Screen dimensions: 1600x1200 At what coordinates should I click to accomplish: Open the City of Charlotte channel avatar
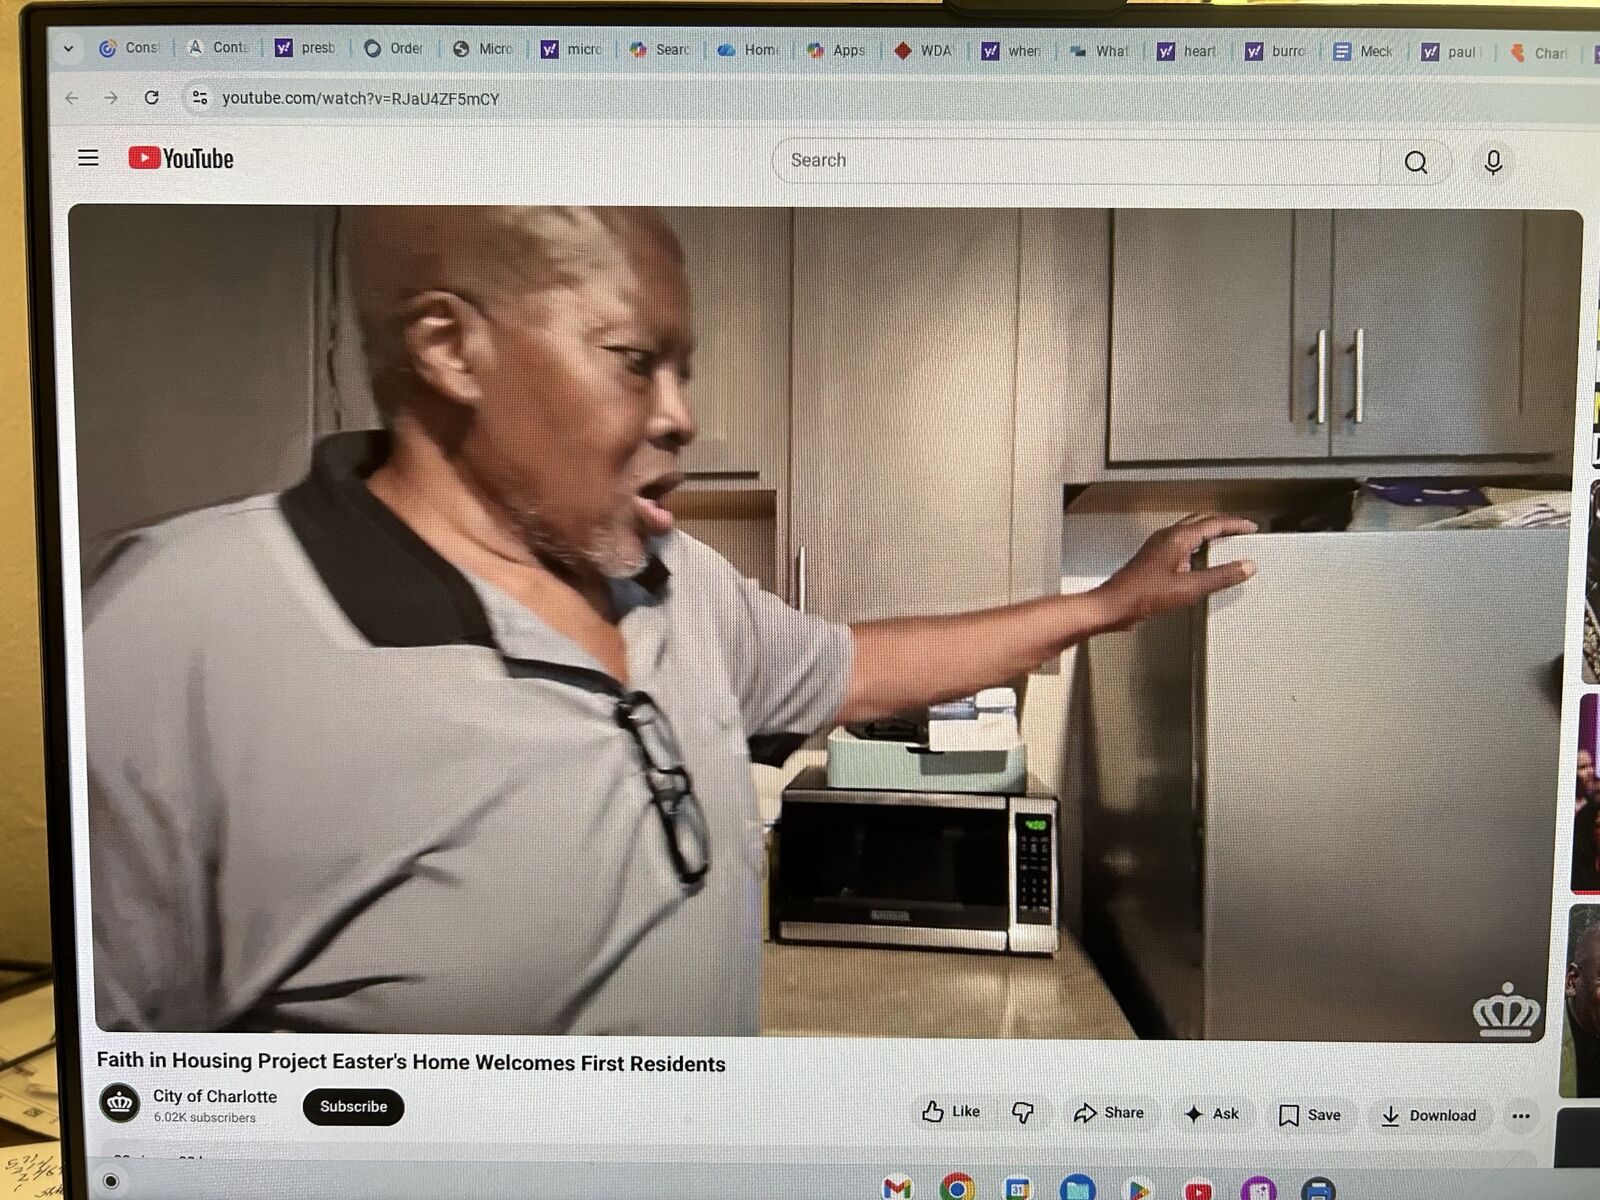(x=120, y=1103)
